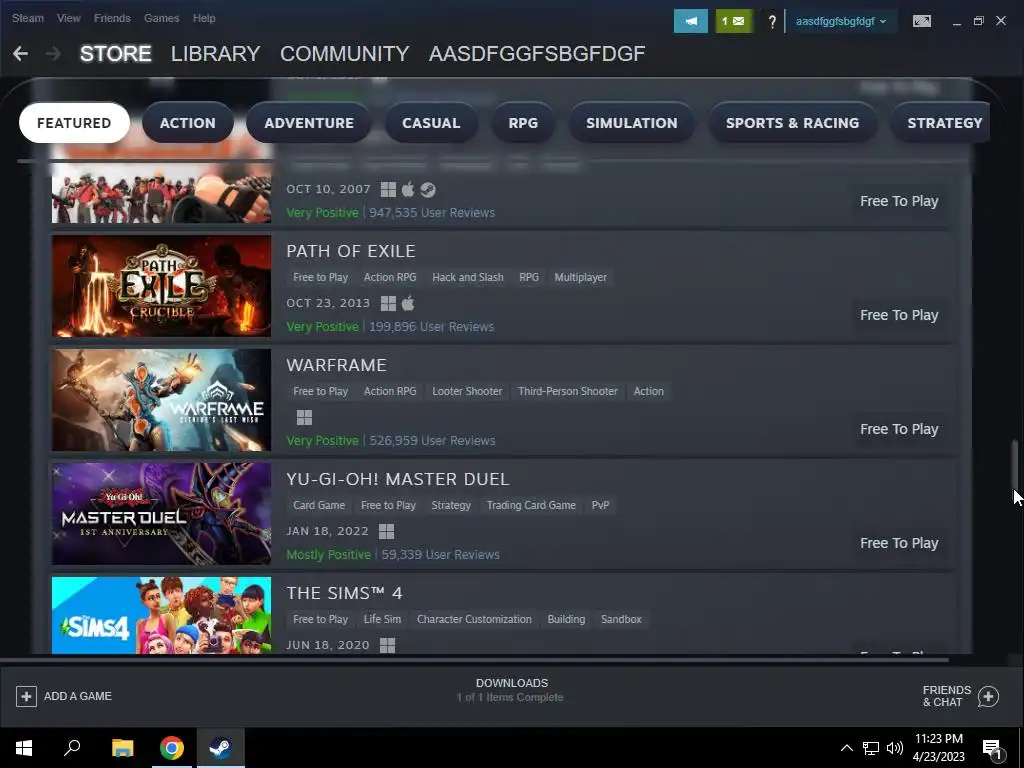The image size is (1024, 768).
Task: Click the vertical scrollbar thumb of the store page
Action: (1014, 465)
